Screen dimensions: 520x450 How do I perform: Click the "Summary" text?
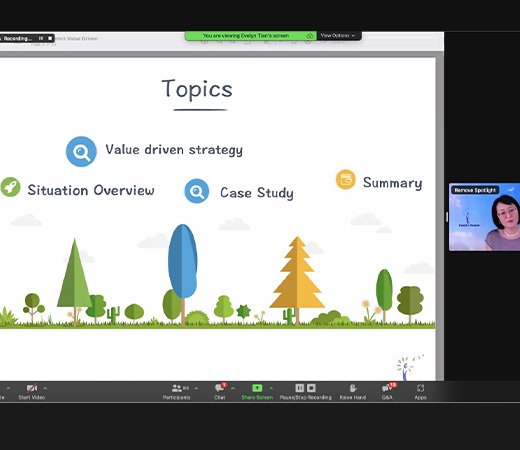coord(392,183)
